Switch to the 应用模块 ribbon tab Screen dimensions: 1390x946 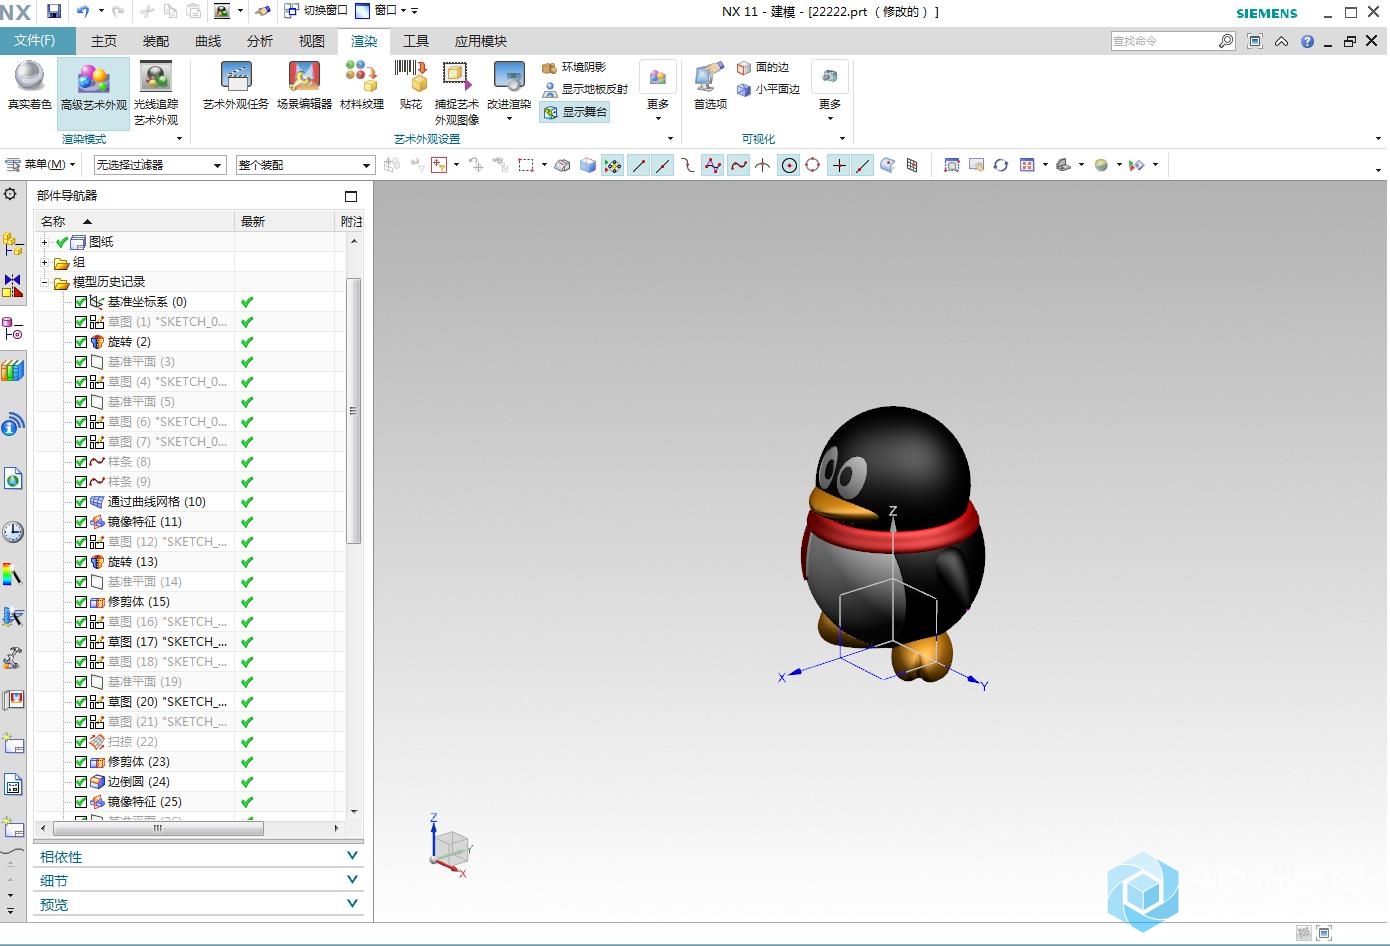pyautogui.click(x=481, y=41)
